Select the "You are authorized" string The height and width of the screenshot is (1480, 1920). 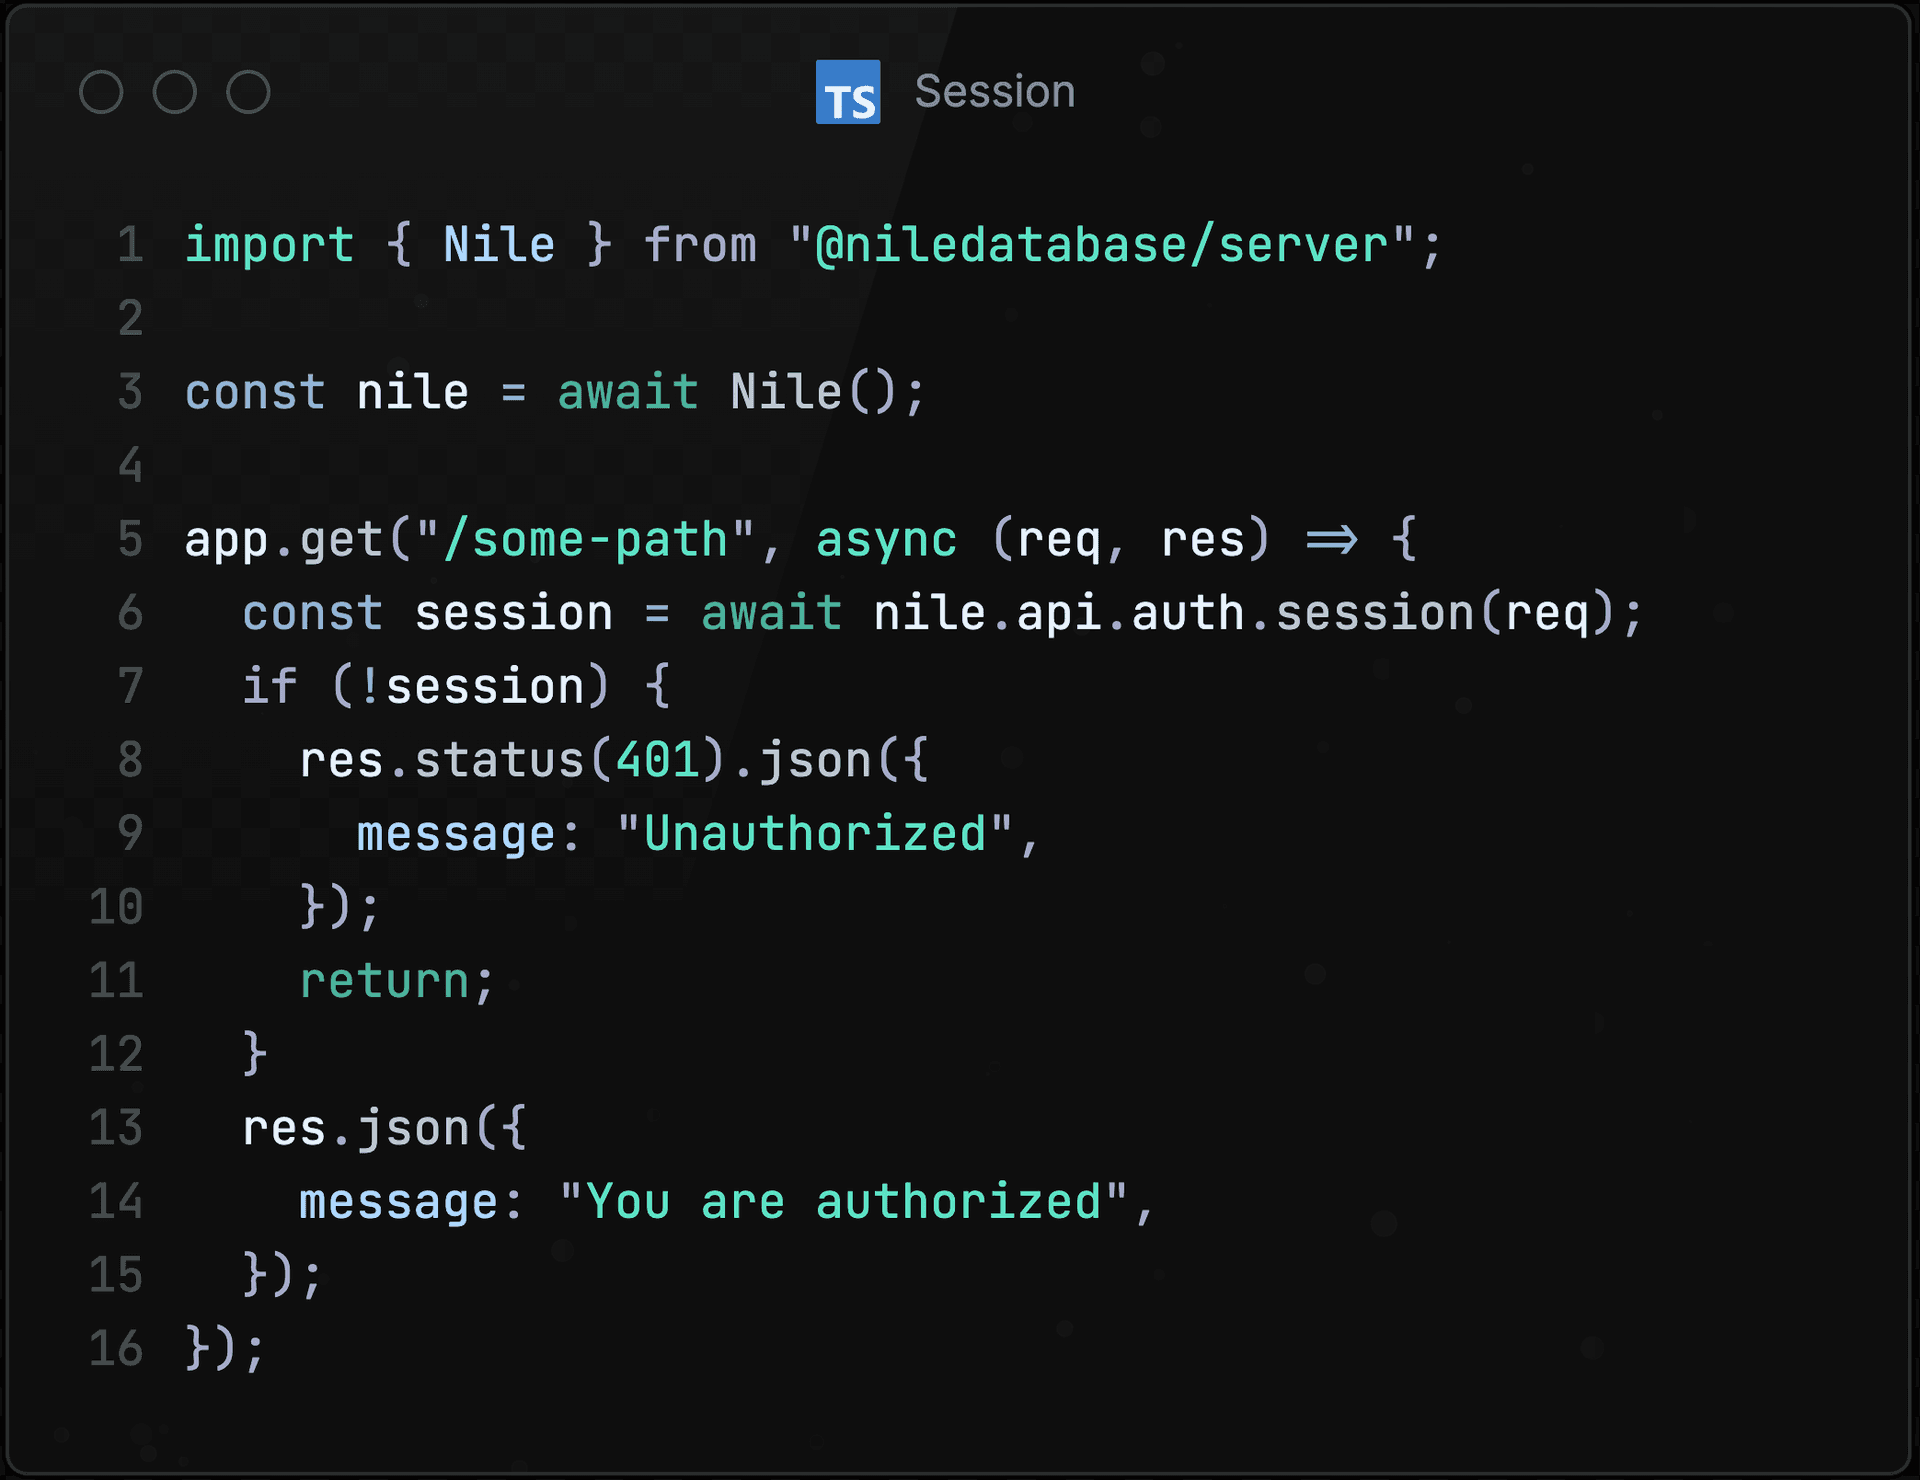pyautogui.click(x=855, y=1200)
